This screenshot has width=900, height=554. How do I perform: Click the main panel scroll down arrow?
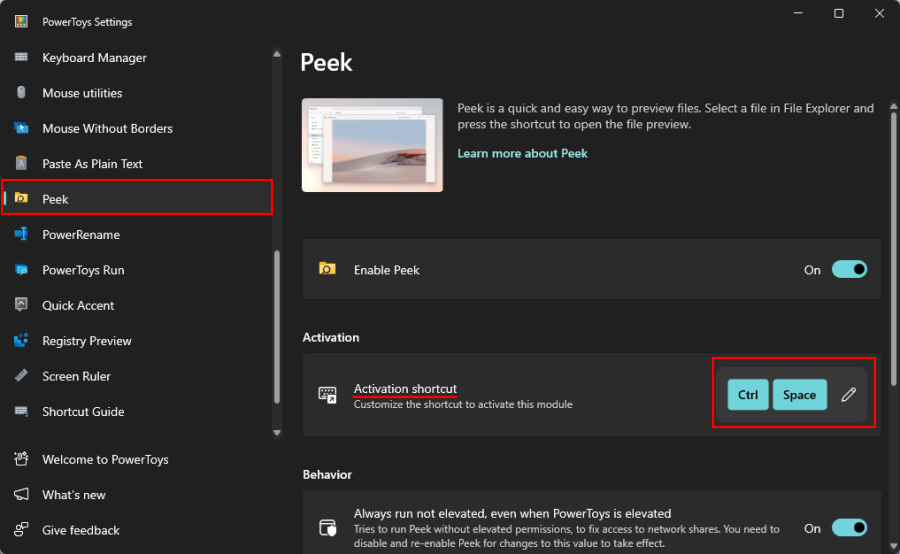[894, 546]
